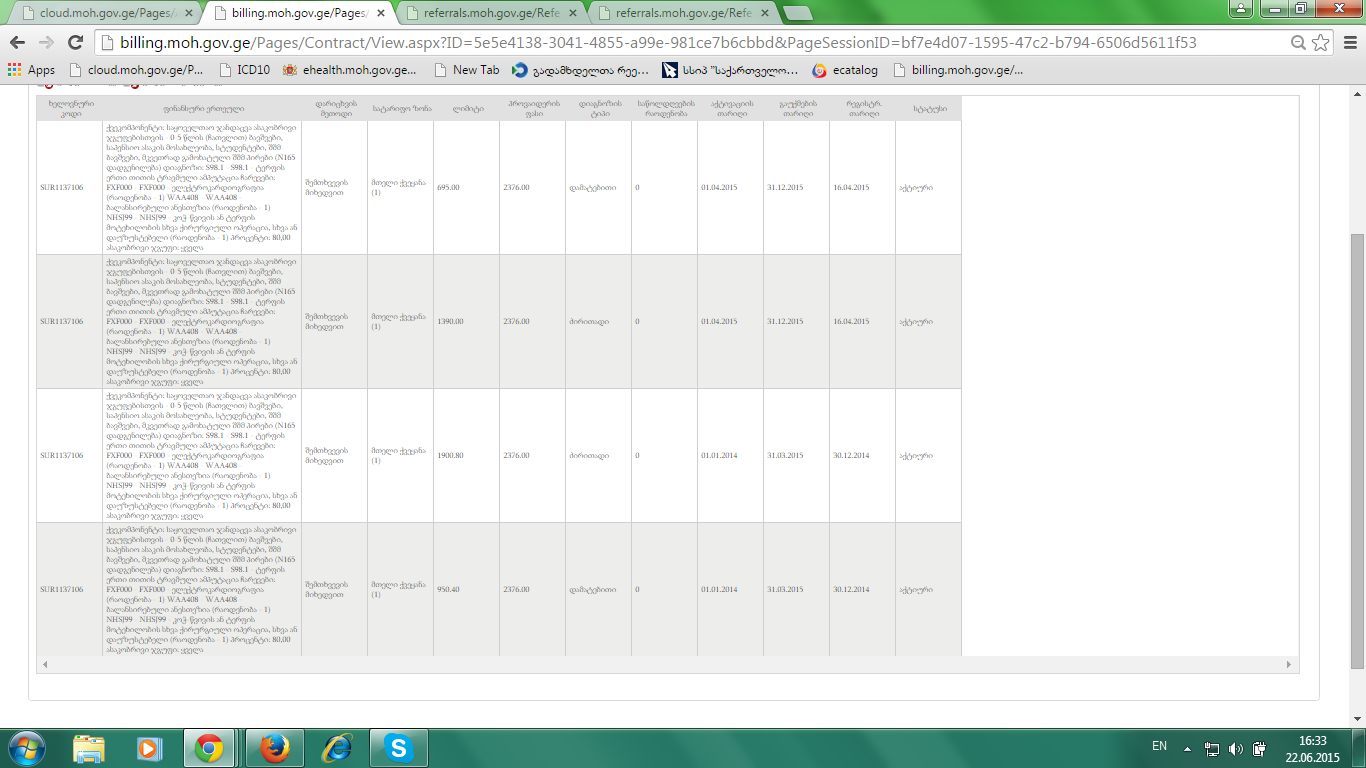Click the browser Reload button
The image size is (1366, 768).
(75, 43)
